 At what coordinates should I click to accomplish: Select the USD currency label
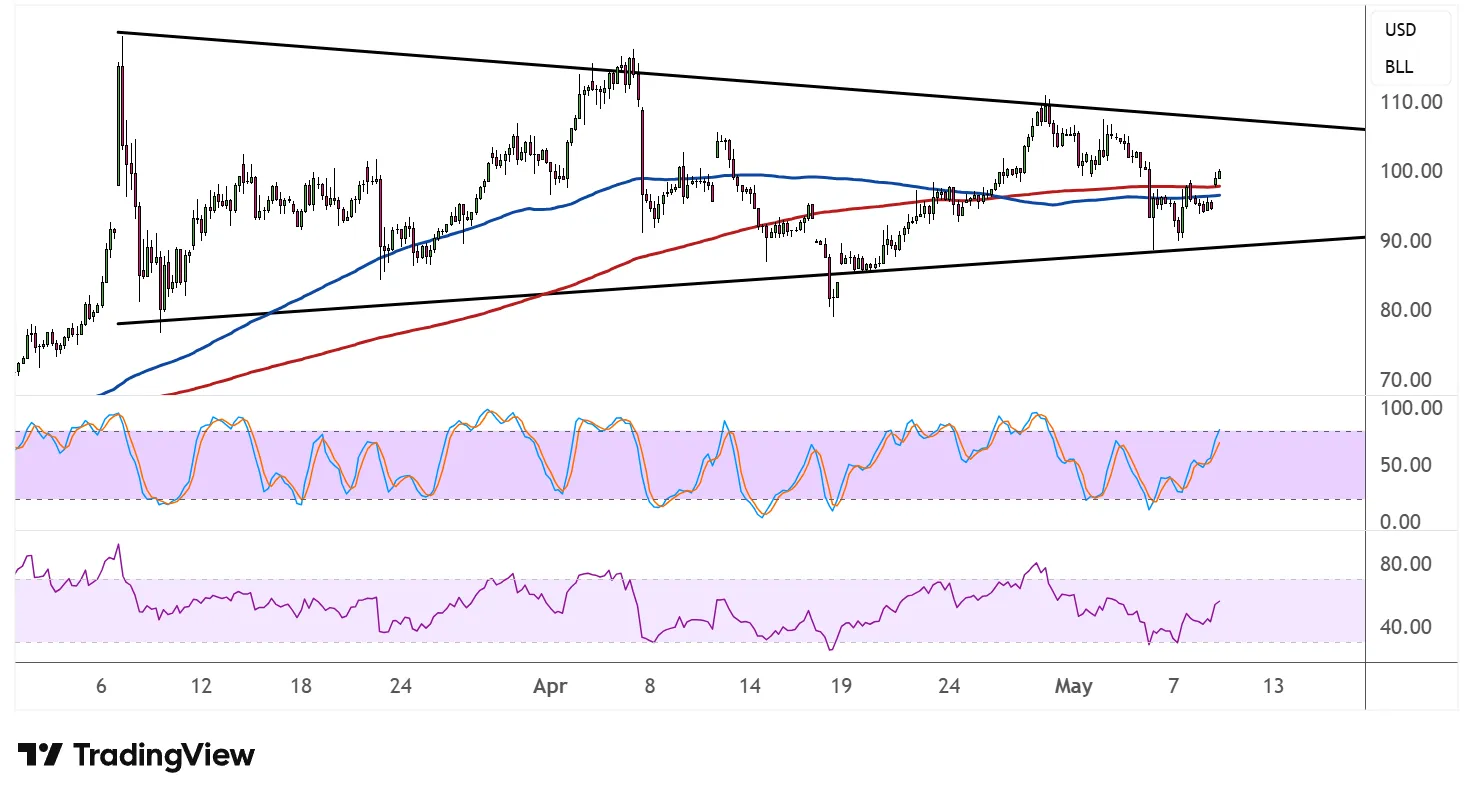click(1400, 30)
